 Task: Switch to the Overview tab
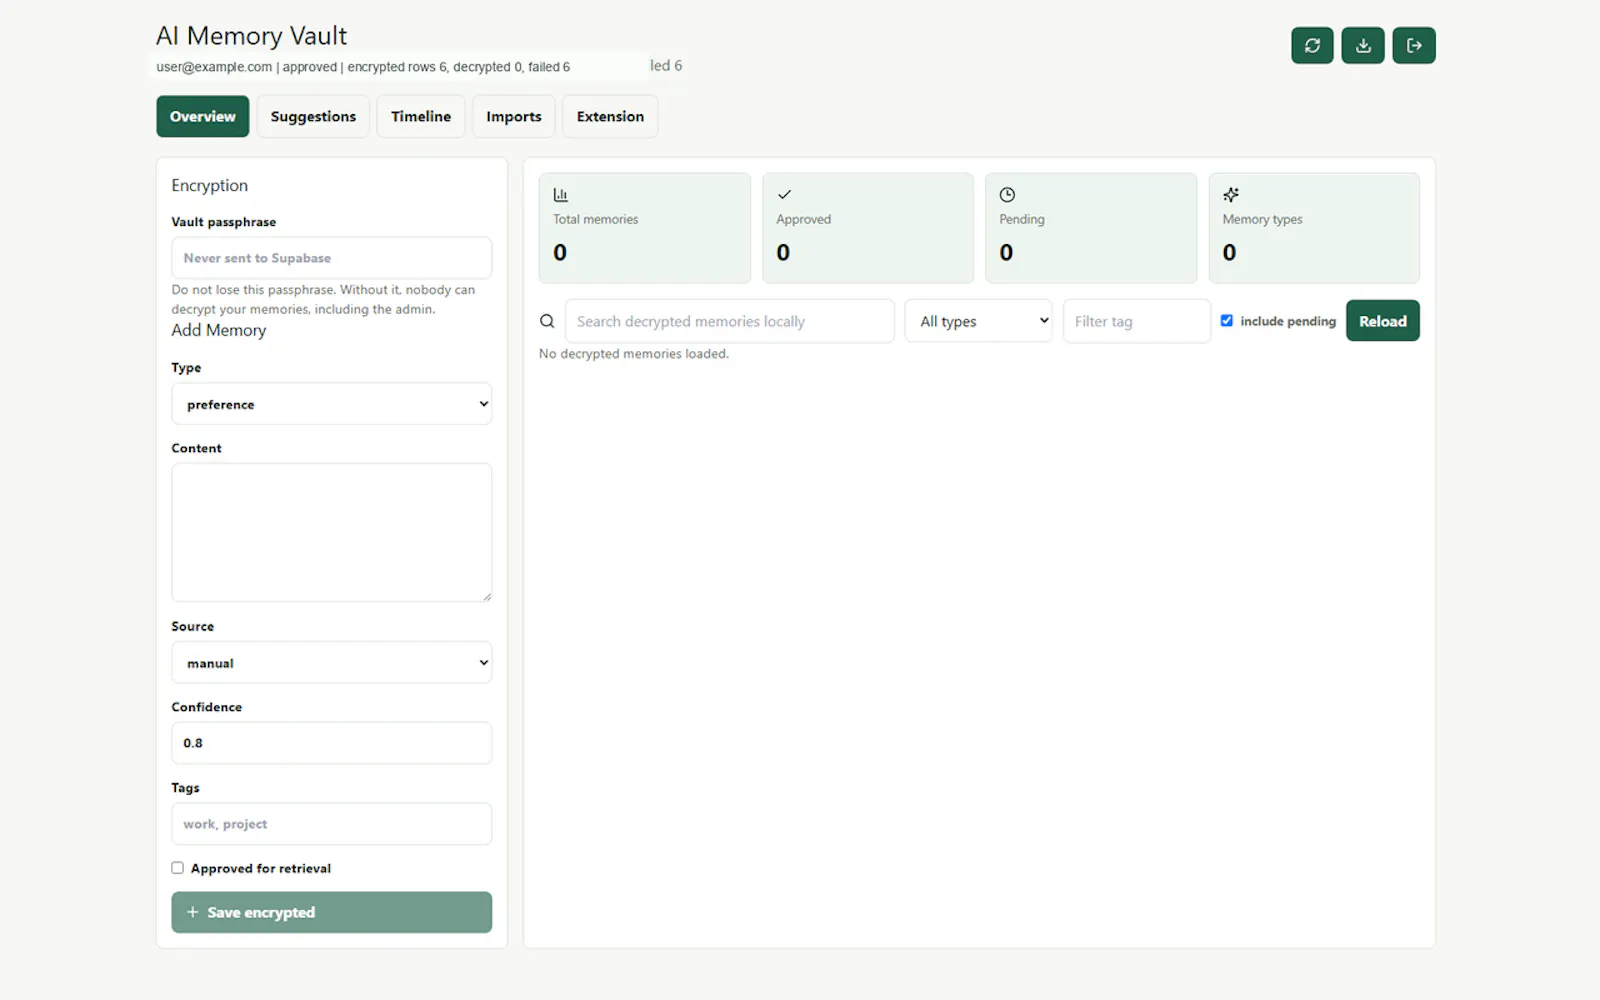coord(203,116)
